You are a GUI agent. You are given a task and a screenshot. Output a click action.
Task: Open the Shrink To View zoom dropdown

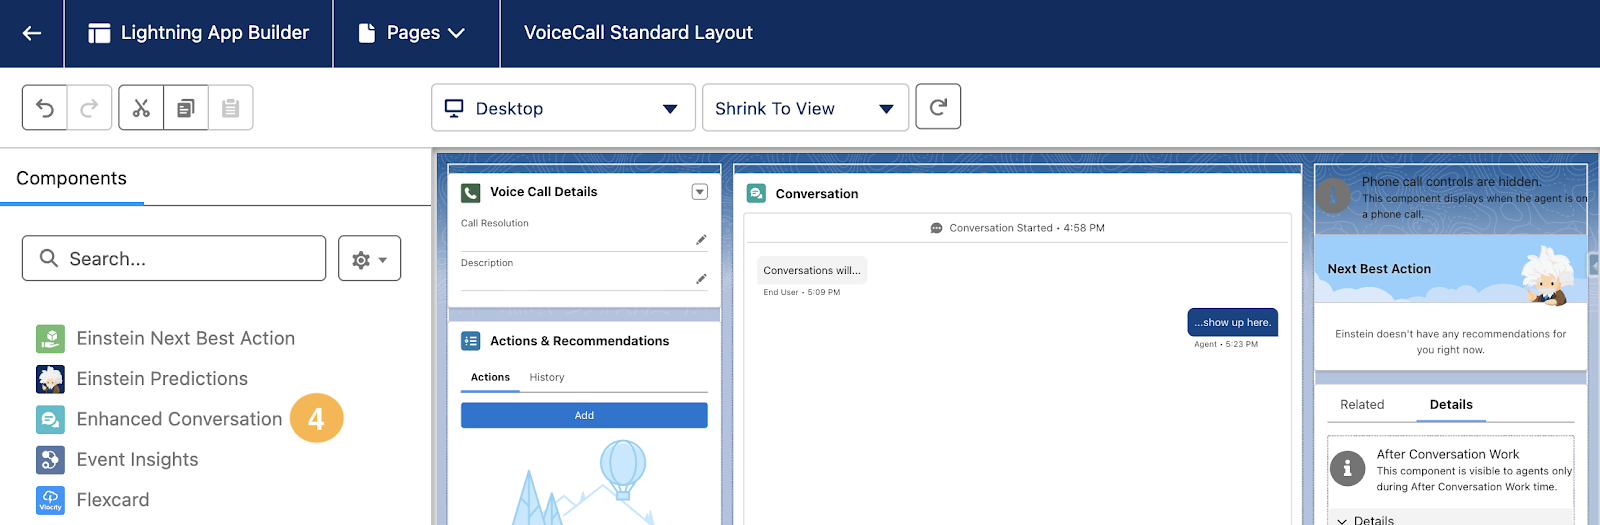click(806, 108)
